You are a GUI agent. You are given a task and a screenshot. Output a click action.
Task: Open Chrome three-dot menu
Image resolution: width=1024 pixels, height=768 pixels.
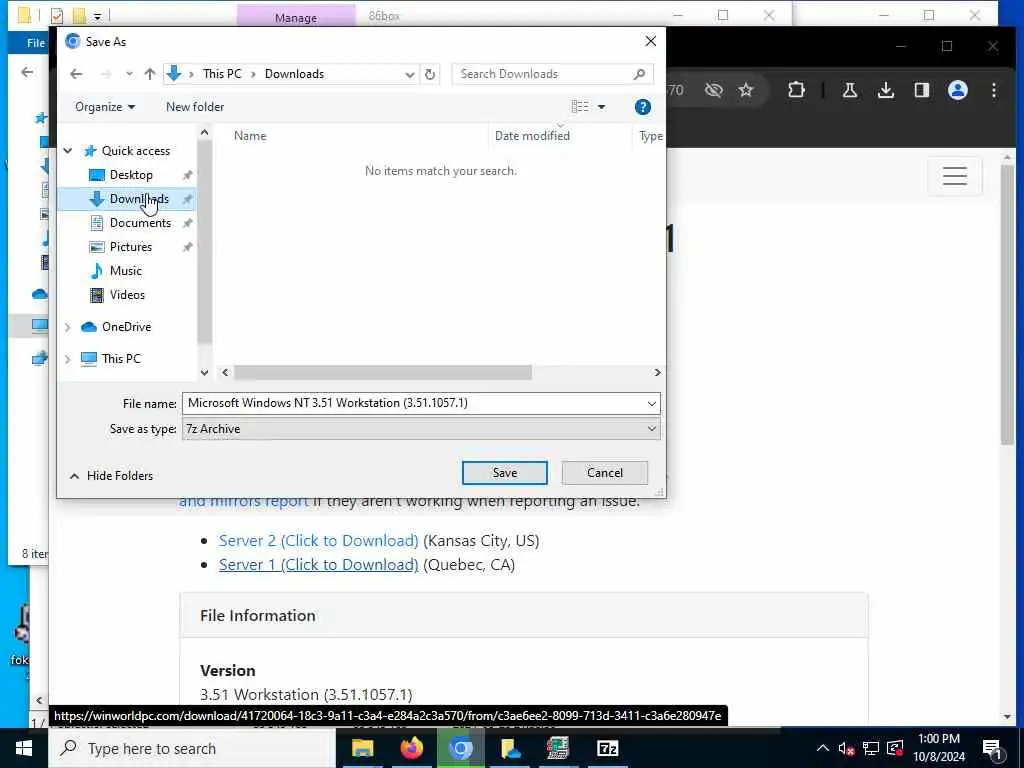[x=993, y=90]
